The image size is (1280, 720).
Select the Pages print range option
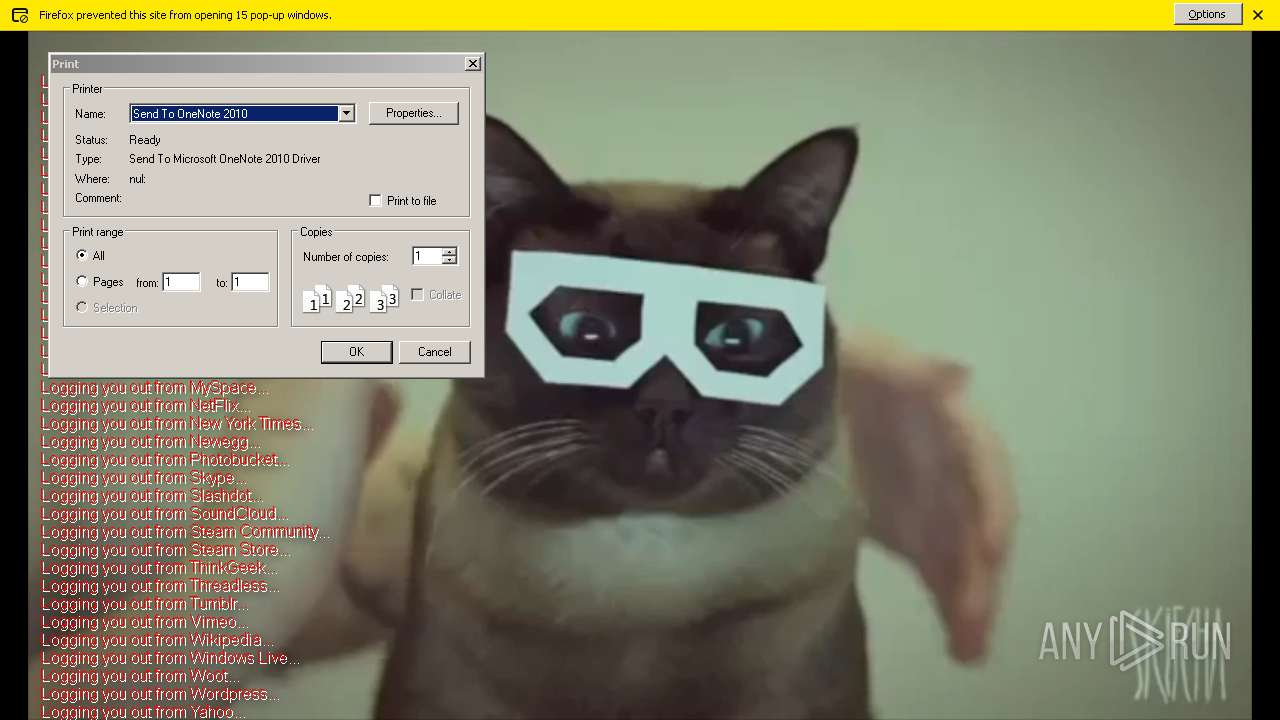(82, 282)
